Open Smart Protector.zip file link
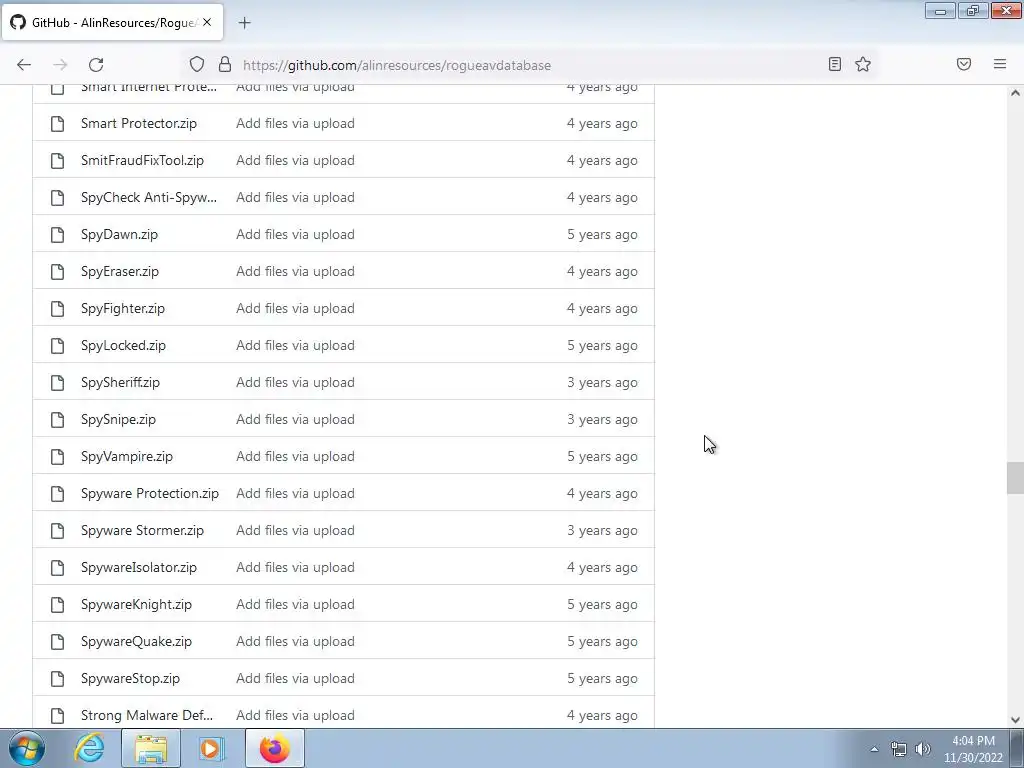Screen dimensions: 1024x768 point(138,123)
